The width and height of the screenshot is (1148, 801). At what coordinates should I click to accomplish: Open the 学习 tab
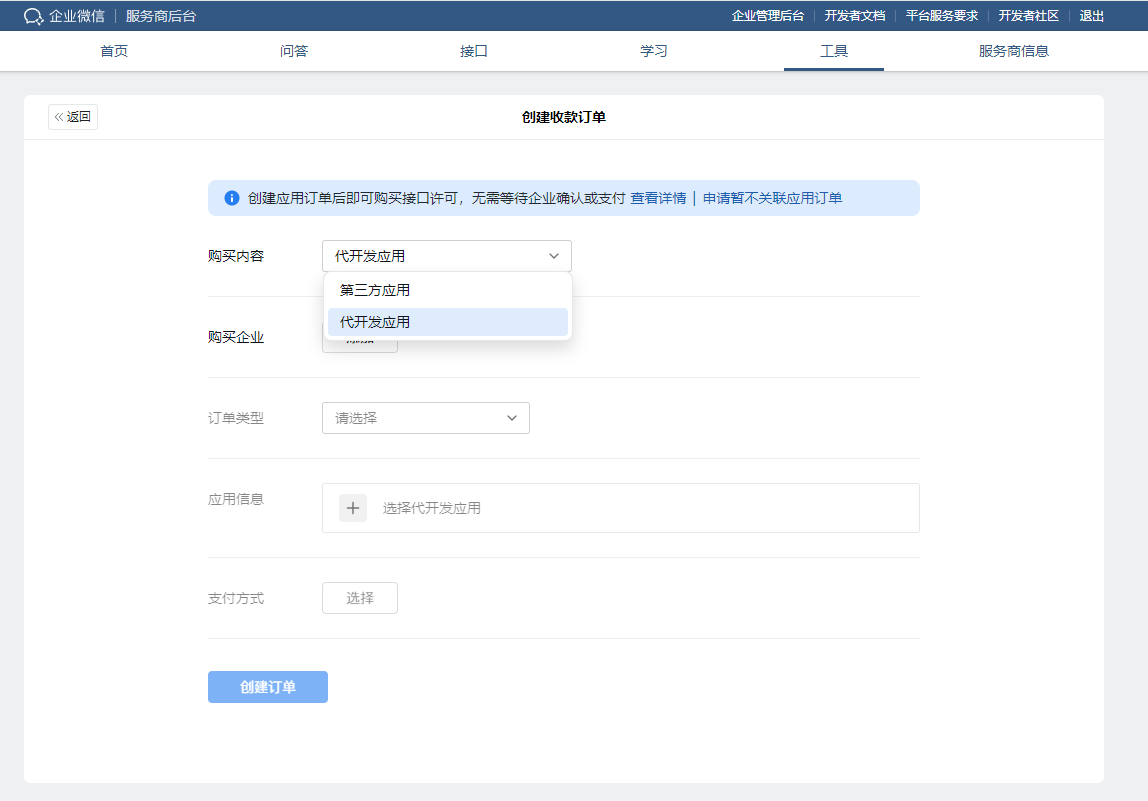(x=654, y=51)
